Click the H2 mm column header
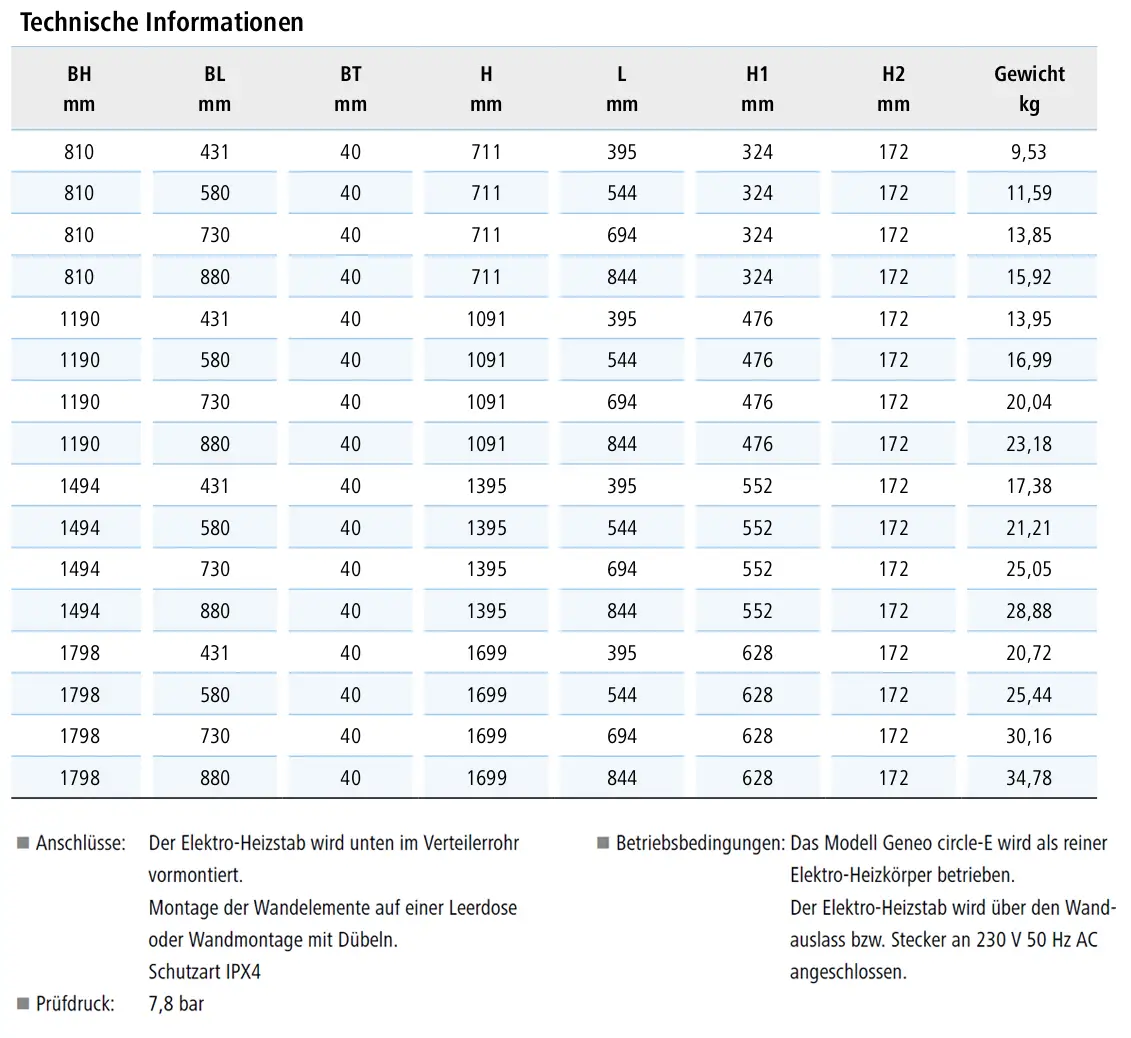The height and width of the screenshot is (1038, 1131). [x=893, y=89]
